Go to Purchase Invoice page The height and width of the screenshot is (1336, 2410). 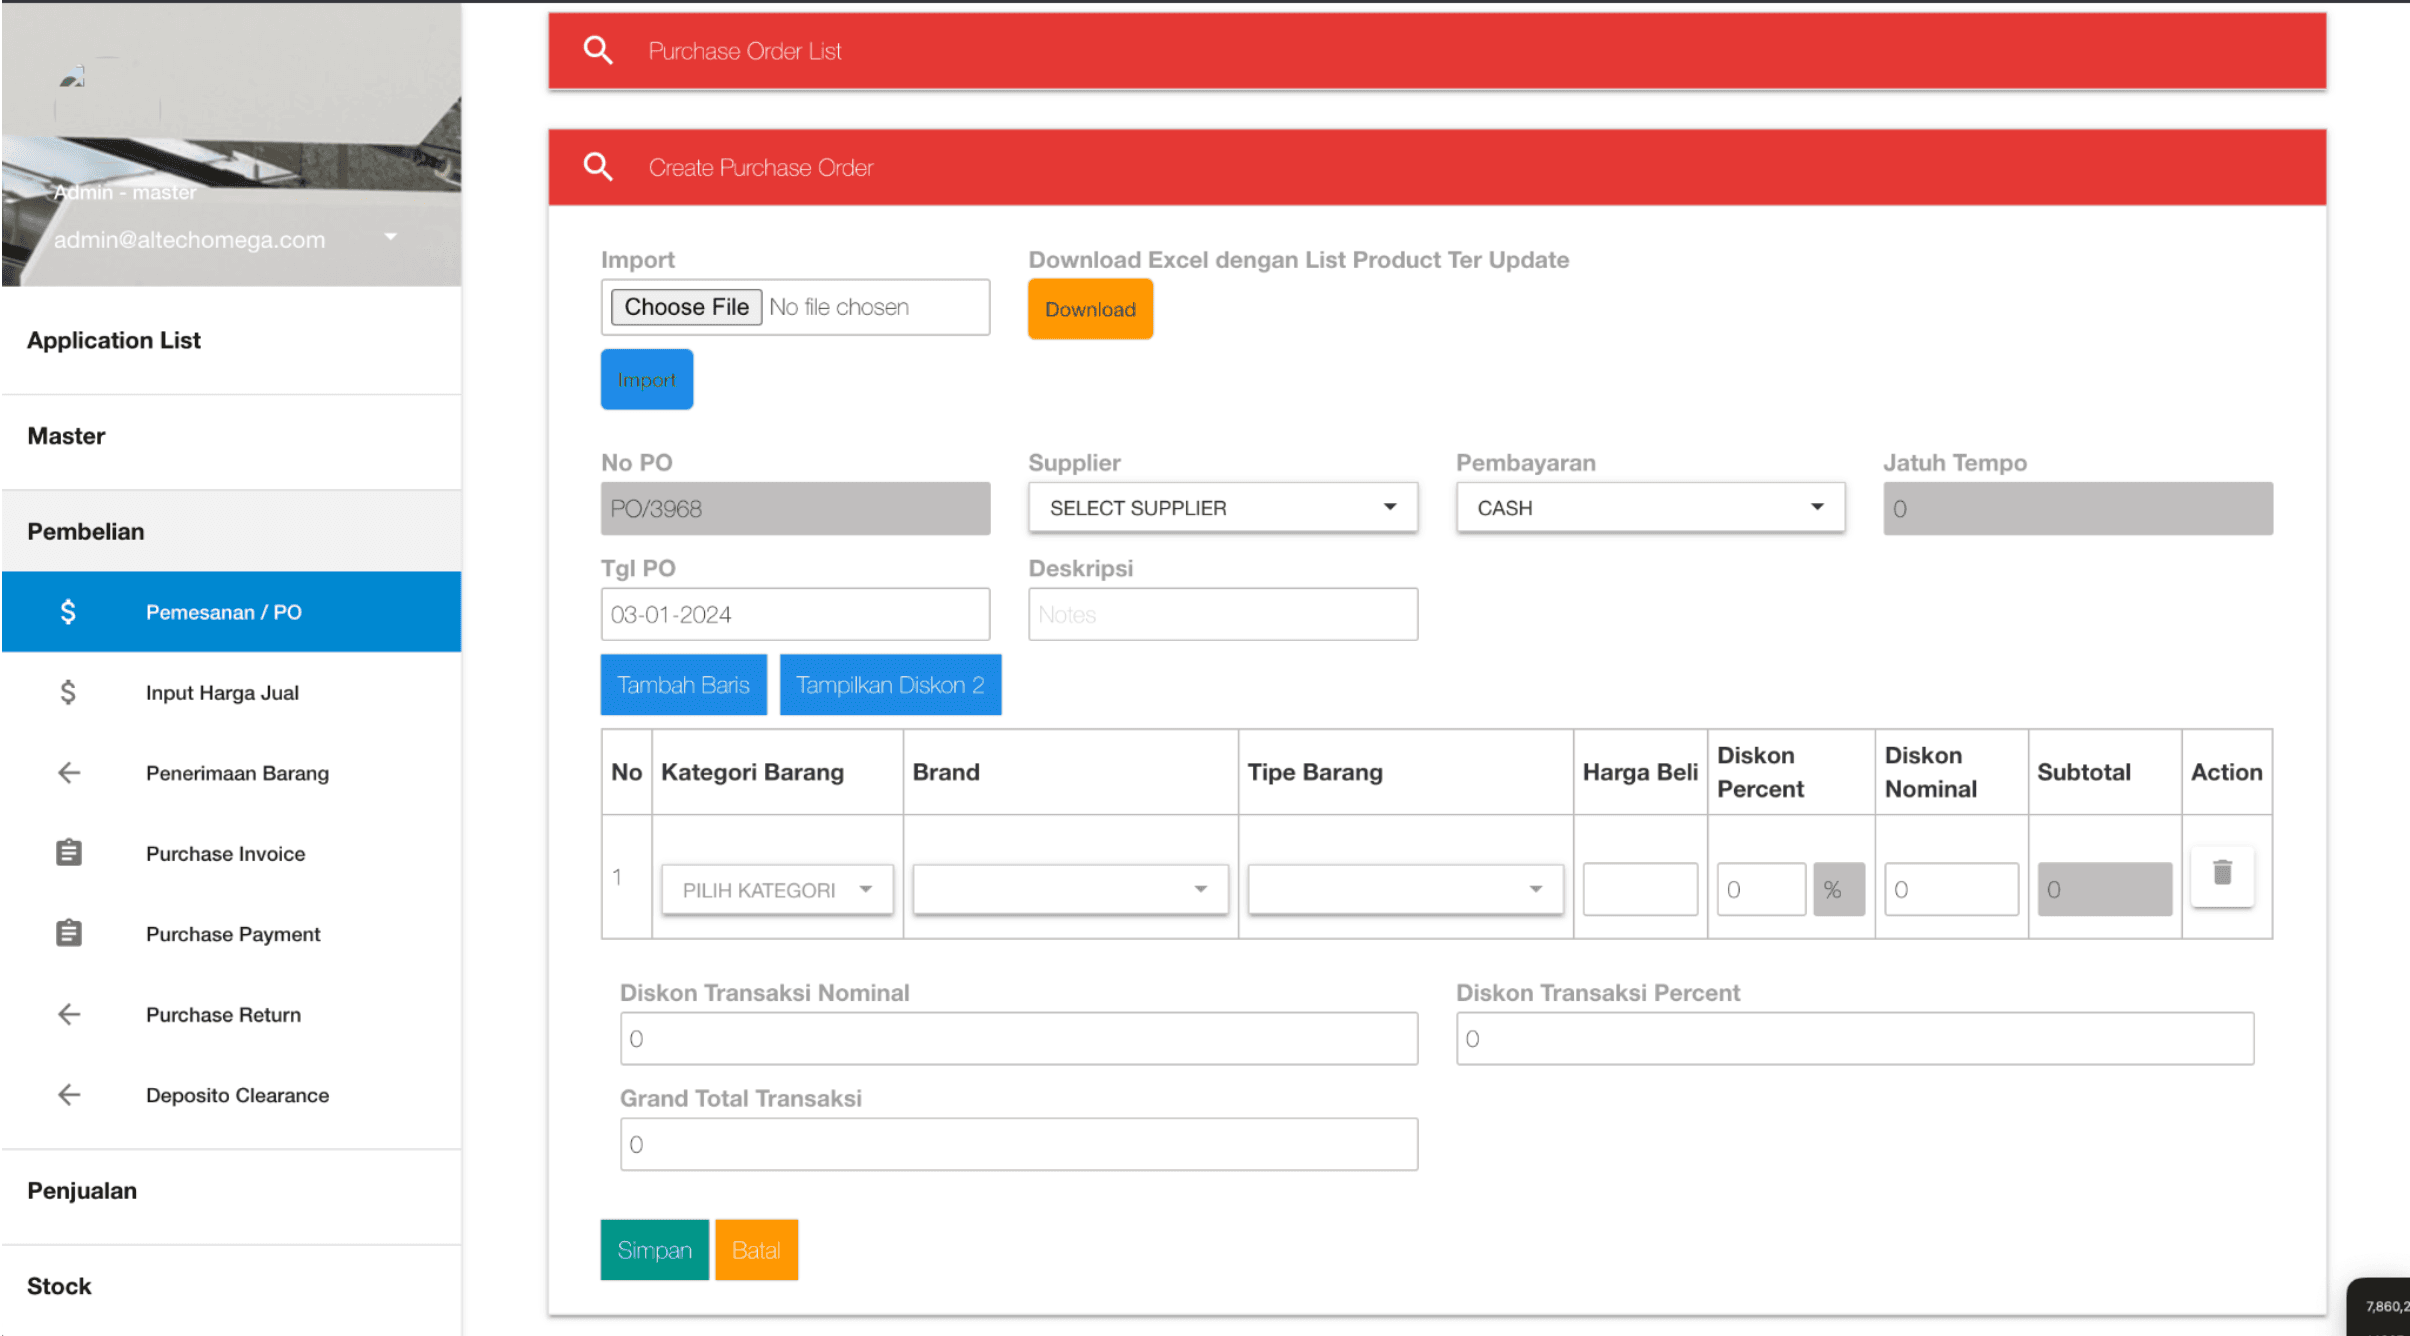point(231,853)
